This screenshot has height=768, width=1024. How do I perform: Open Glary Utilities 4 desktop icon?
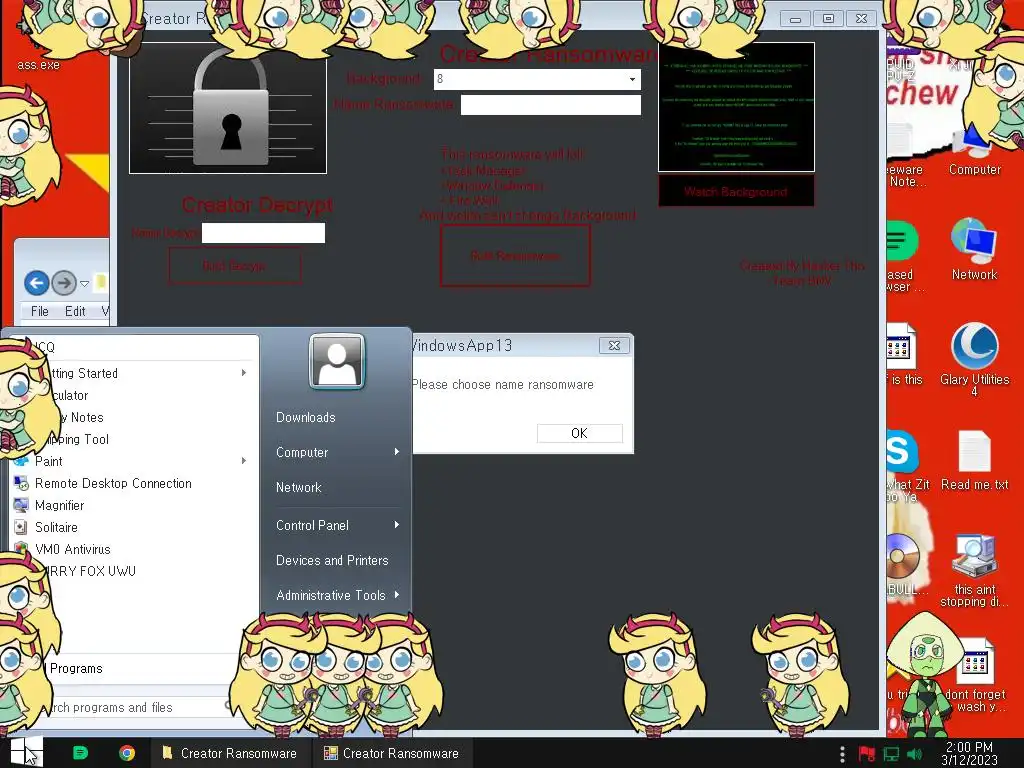pyautogui.click(x=974, y=359)
